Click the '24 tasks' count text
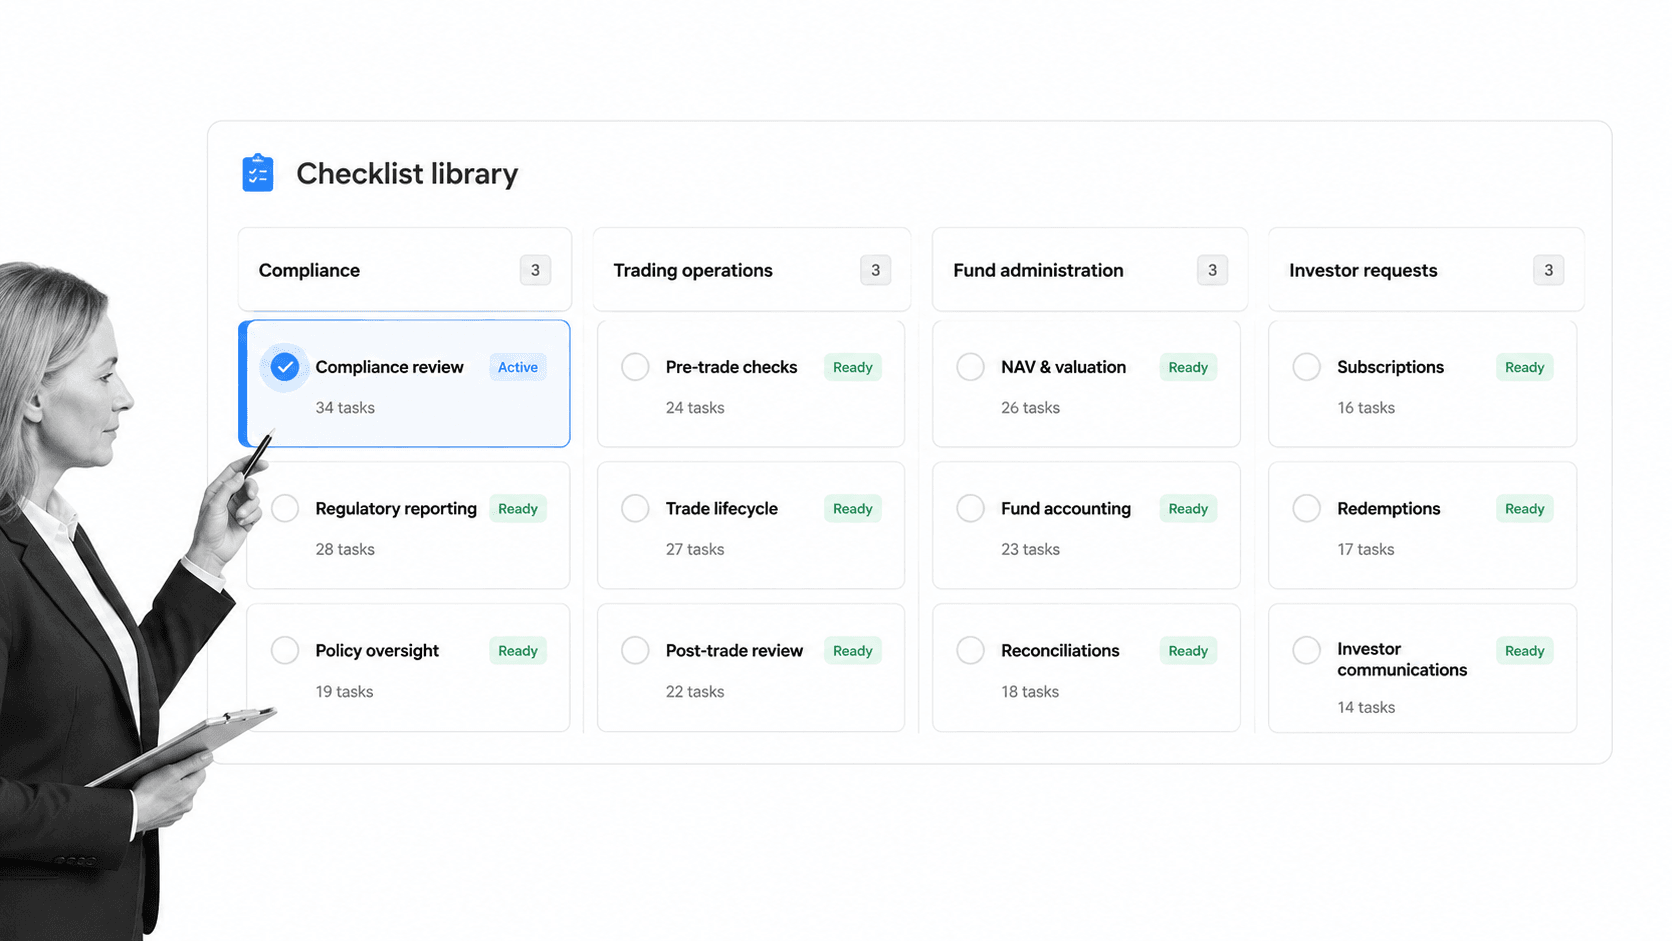 pos(695,407)
